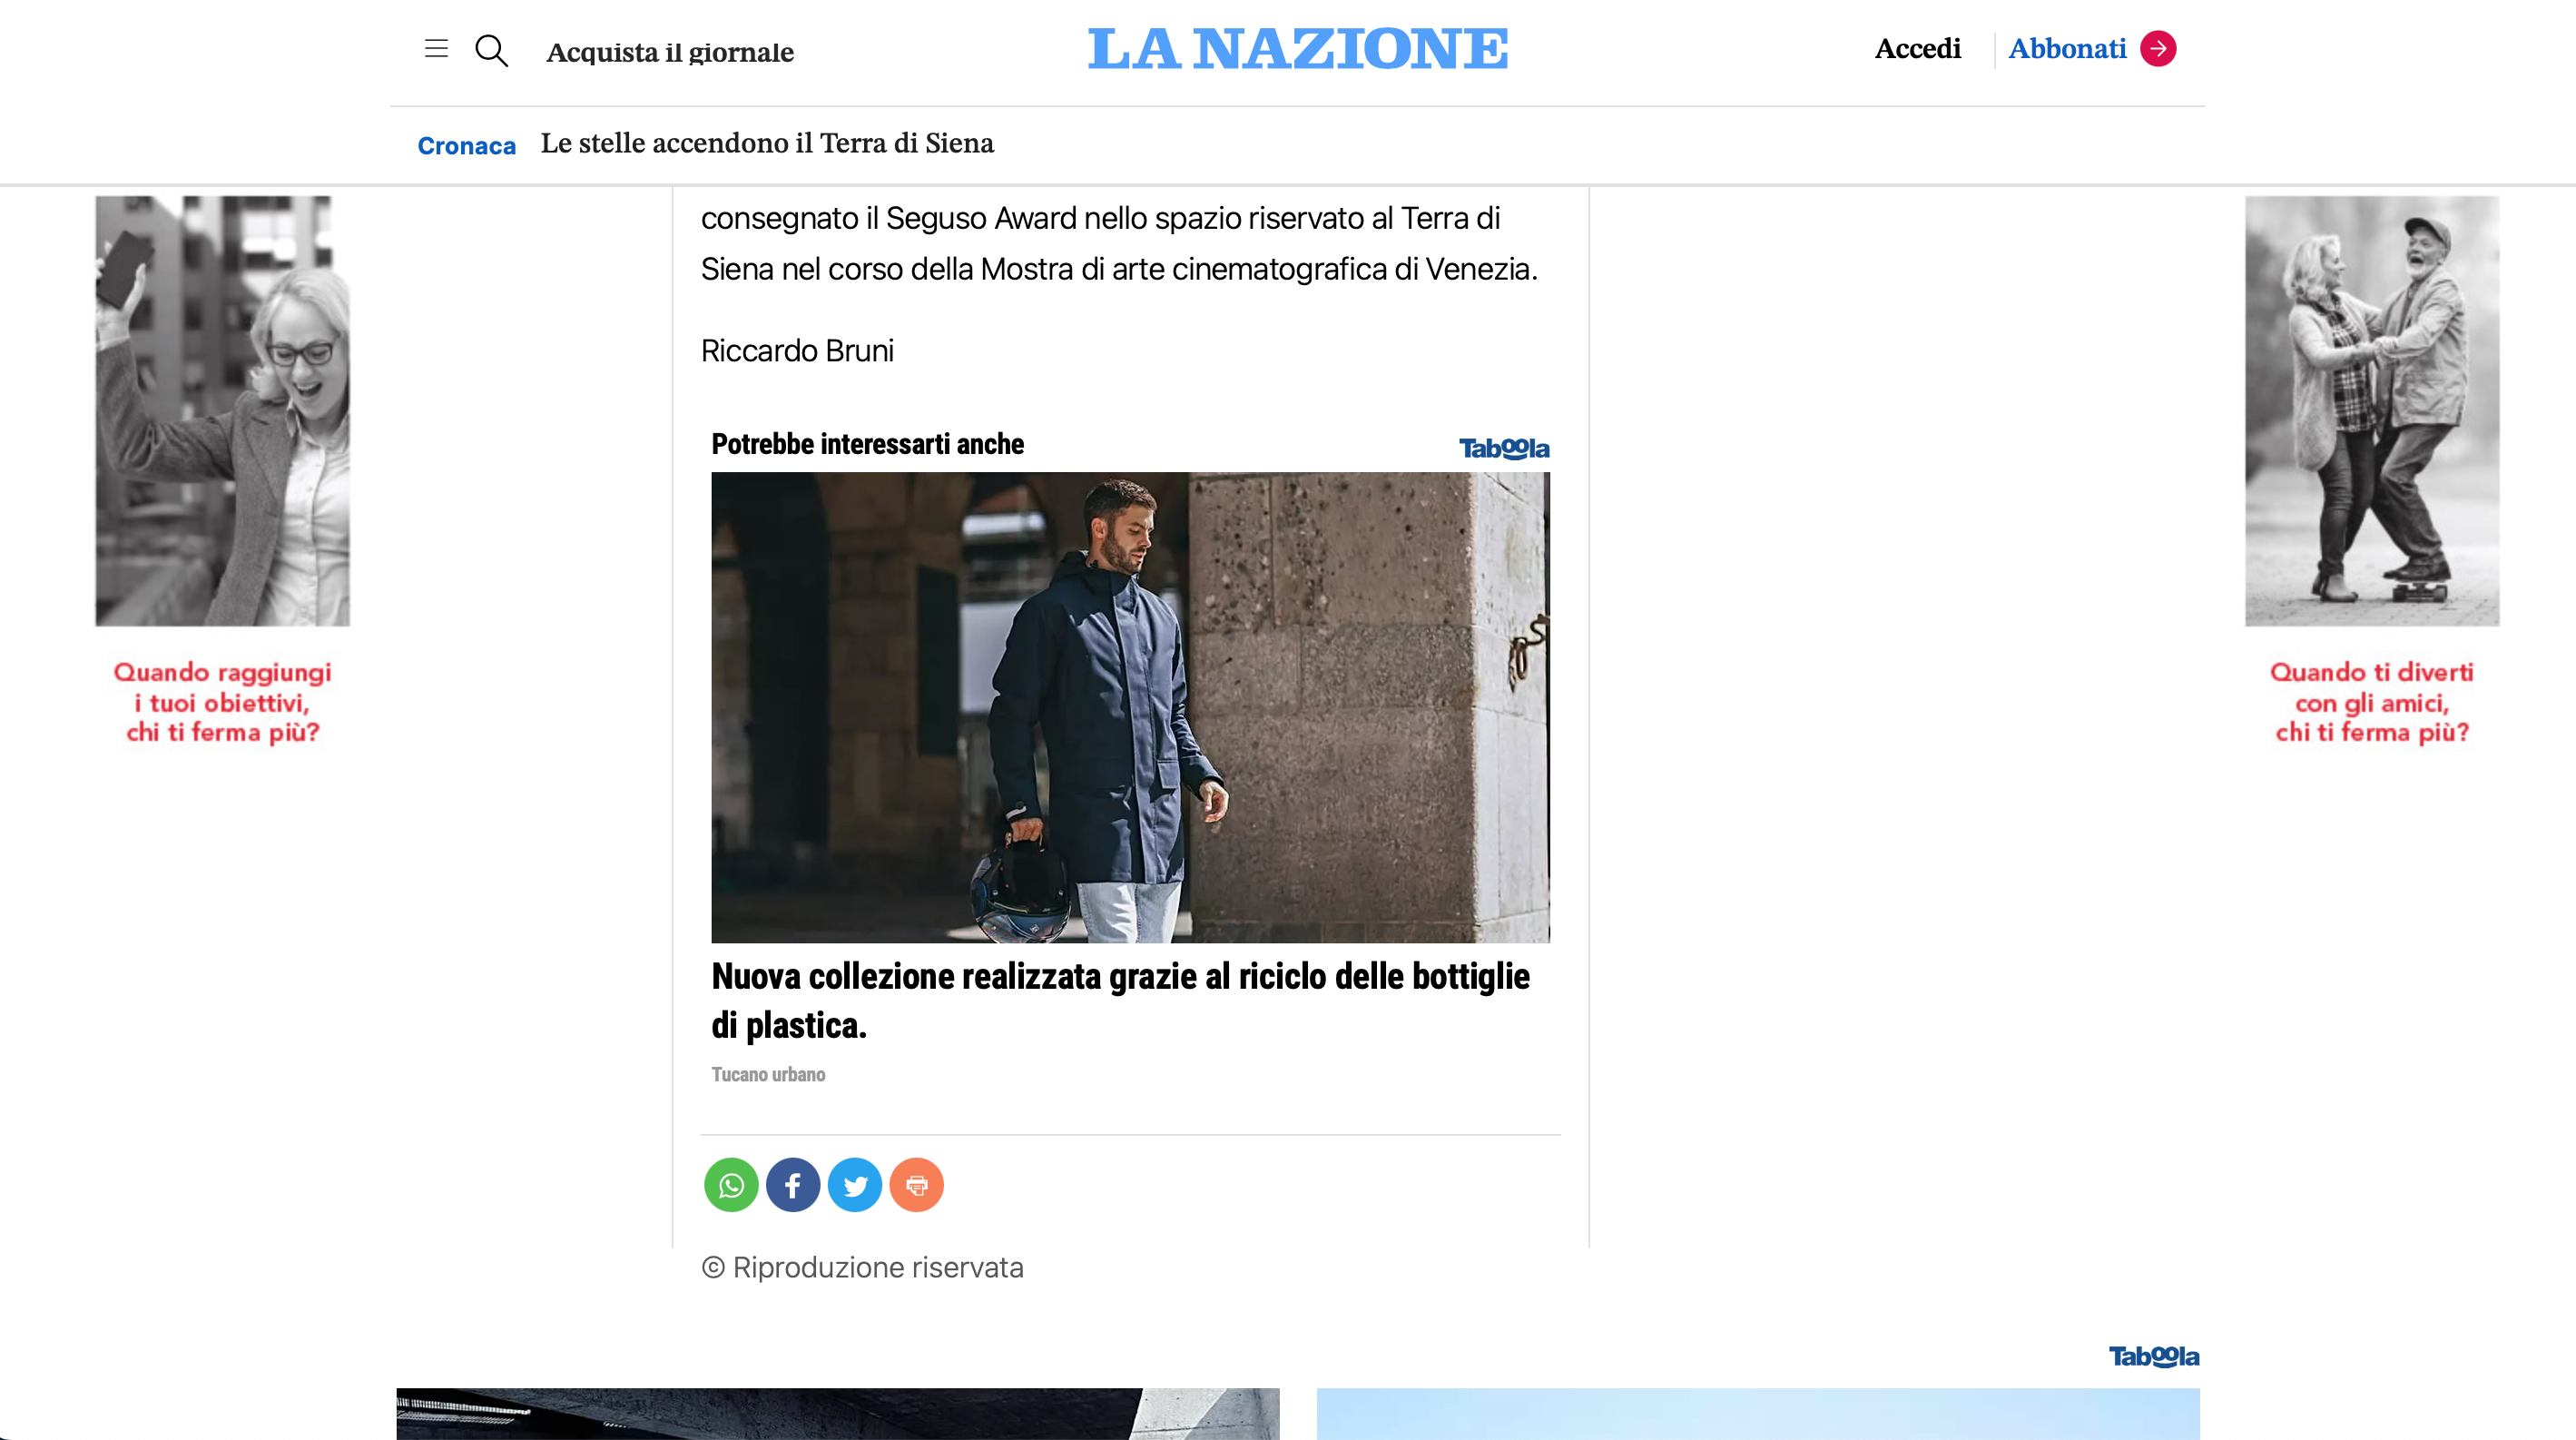Open the hamburger menu icon

(x=436, y=48)
